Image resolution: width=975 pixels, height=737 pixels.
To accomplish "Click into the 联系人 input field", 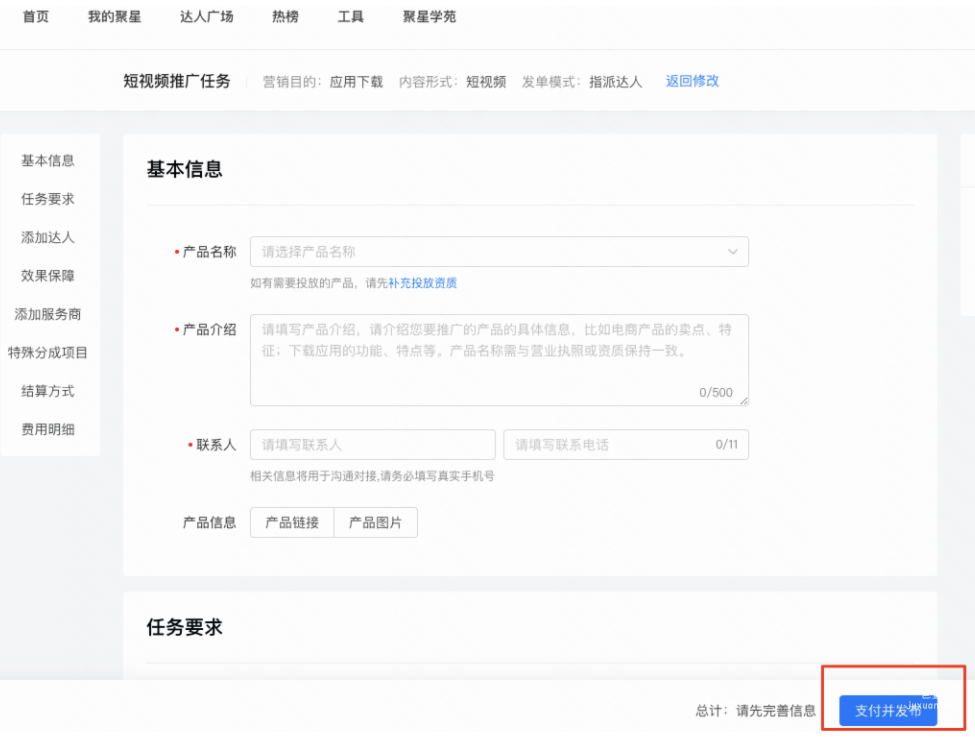I will coord(372,444).
